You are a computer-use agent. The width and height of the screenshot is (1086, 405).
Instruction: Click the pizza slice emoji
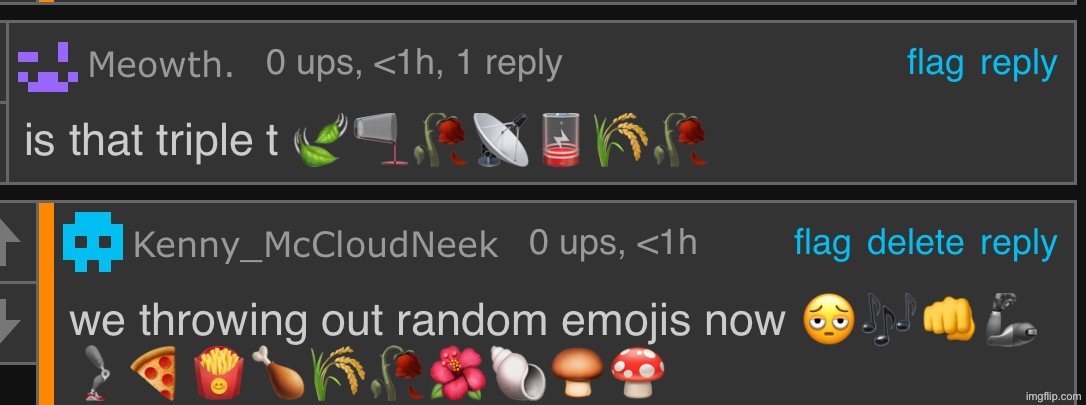[x=153, y=374]
